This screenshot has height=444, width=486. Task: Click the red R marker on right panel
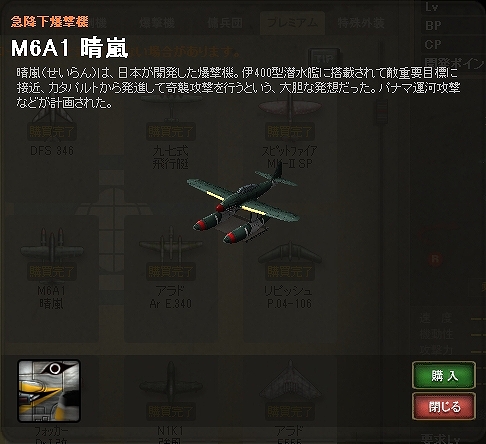[x=435, y=259]
